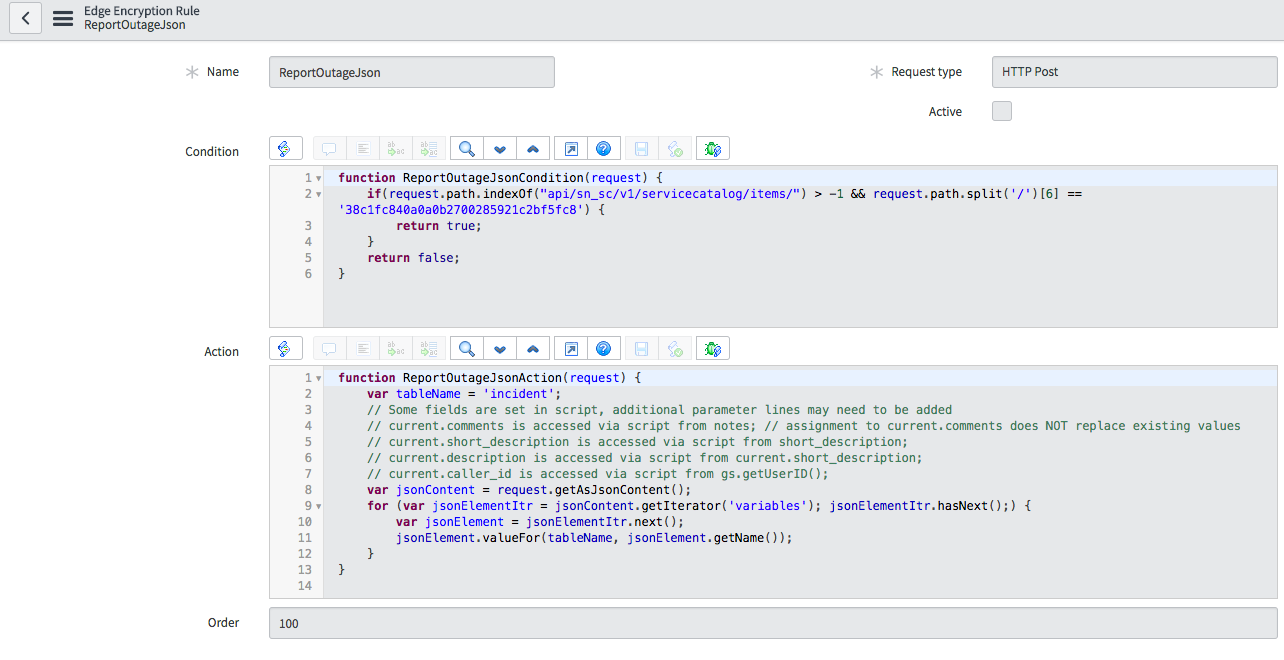Find next match in Action editor
Screen dimensions: 1284x660
click(500, 348)
